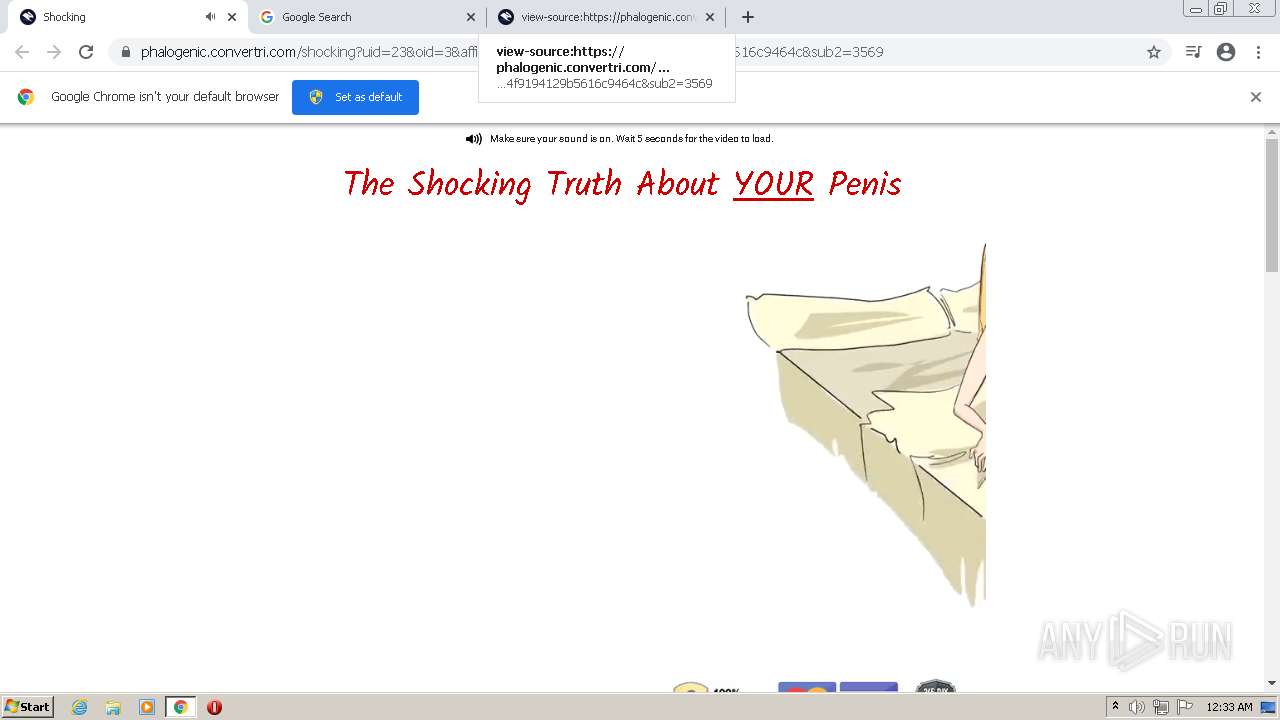Click the 12:33 AM clock
The width and height of the screenshot is (1280, 720).
[x=1229, y=707]
